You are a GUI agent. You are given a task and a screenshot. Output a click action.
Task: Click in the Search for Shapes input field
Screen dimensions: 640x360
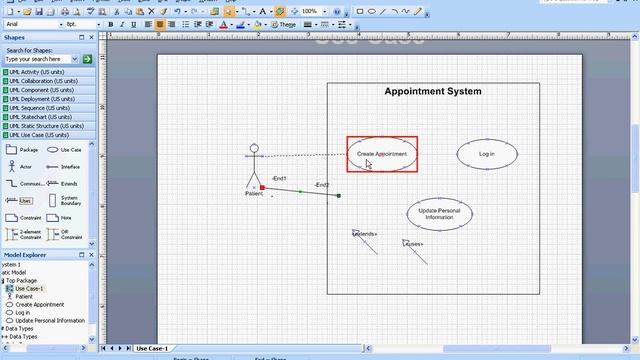tap(38, 59)
